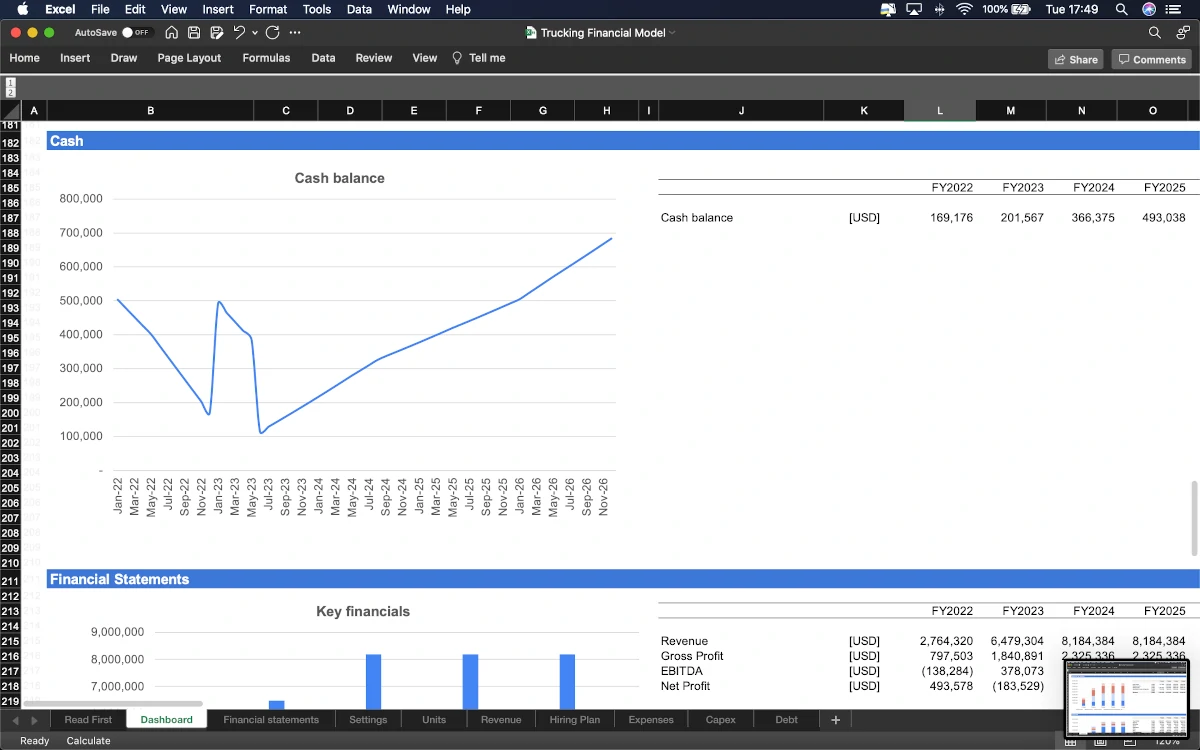Click the Key financials chart title
1200x750 pixels.
pos(363,611)
